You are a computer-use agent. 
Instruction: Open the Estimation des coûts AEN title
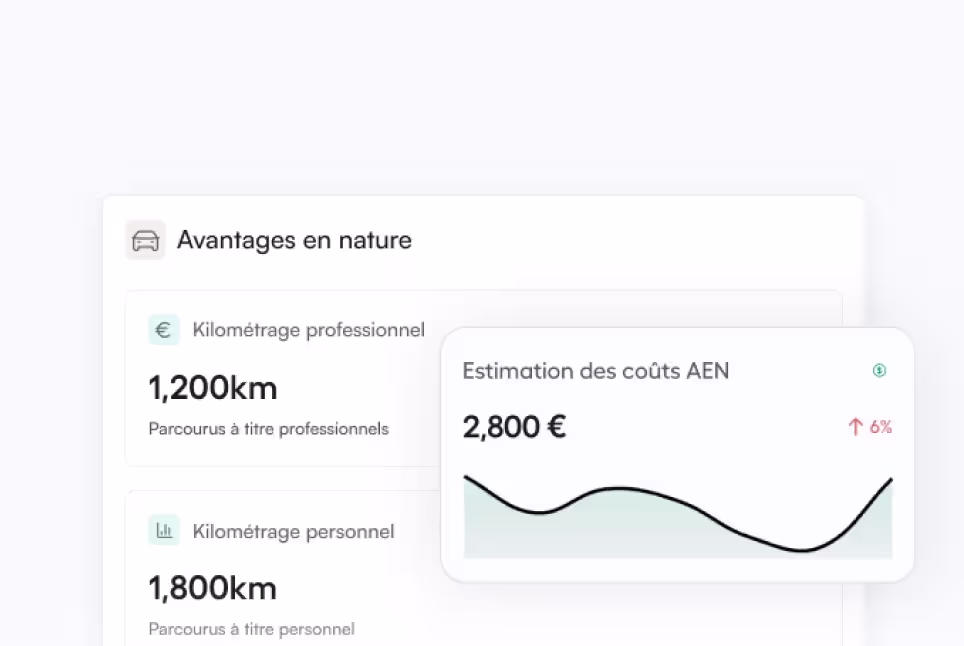pyautogui.click(x=596, y=371)
